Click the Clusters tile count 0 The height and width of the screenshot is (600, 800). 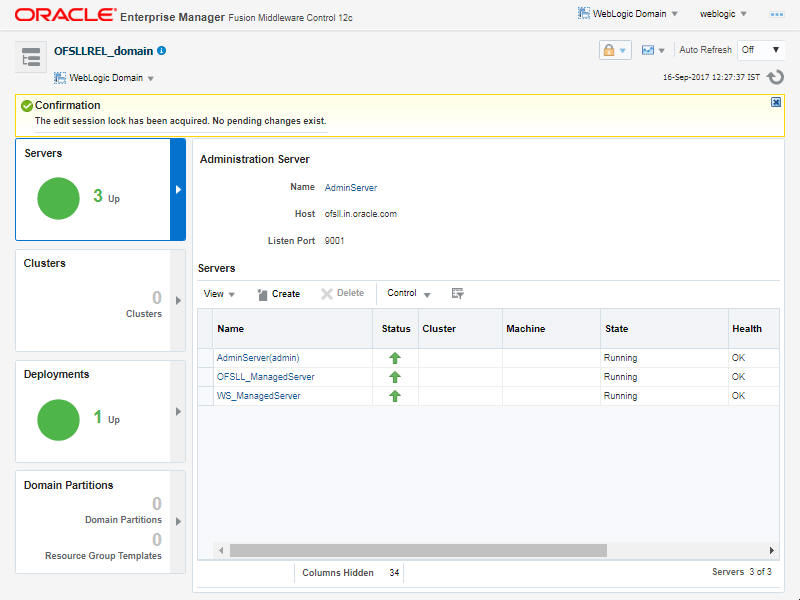click(x=157, y=297)
